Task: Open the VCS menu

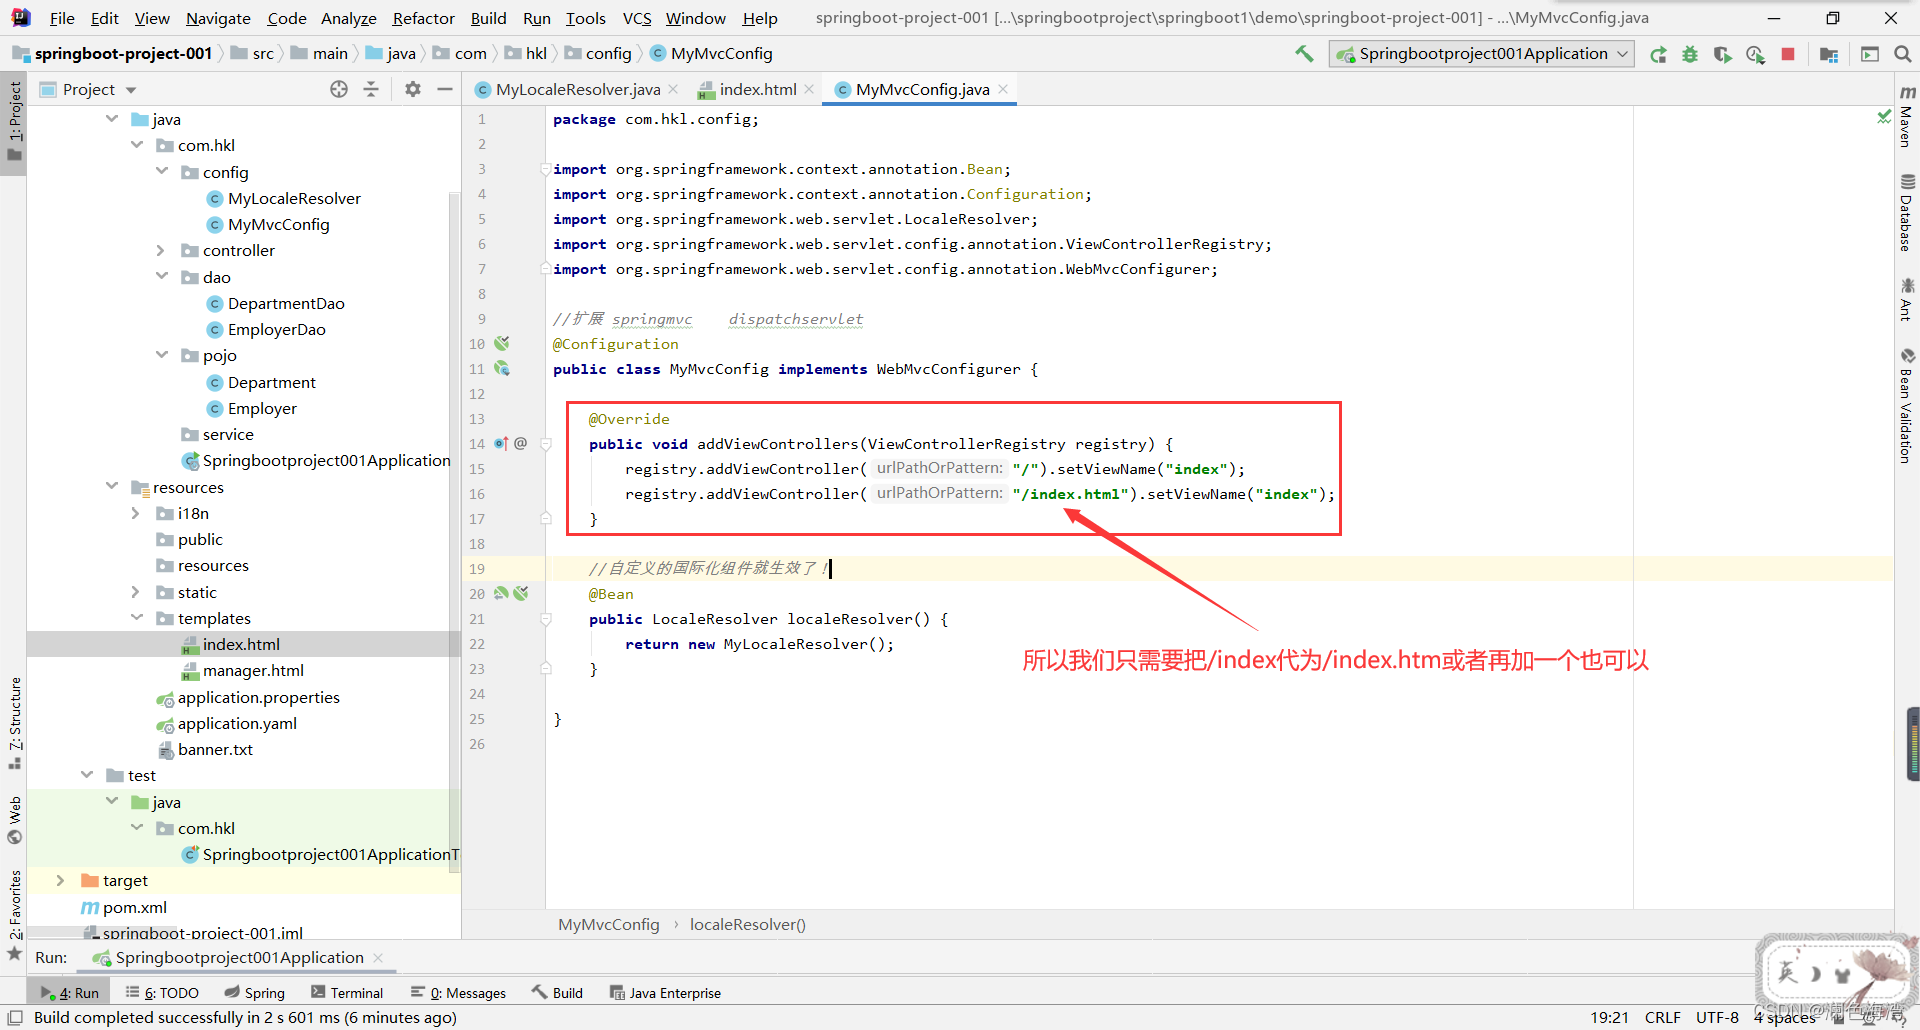Action: point(636,18)
